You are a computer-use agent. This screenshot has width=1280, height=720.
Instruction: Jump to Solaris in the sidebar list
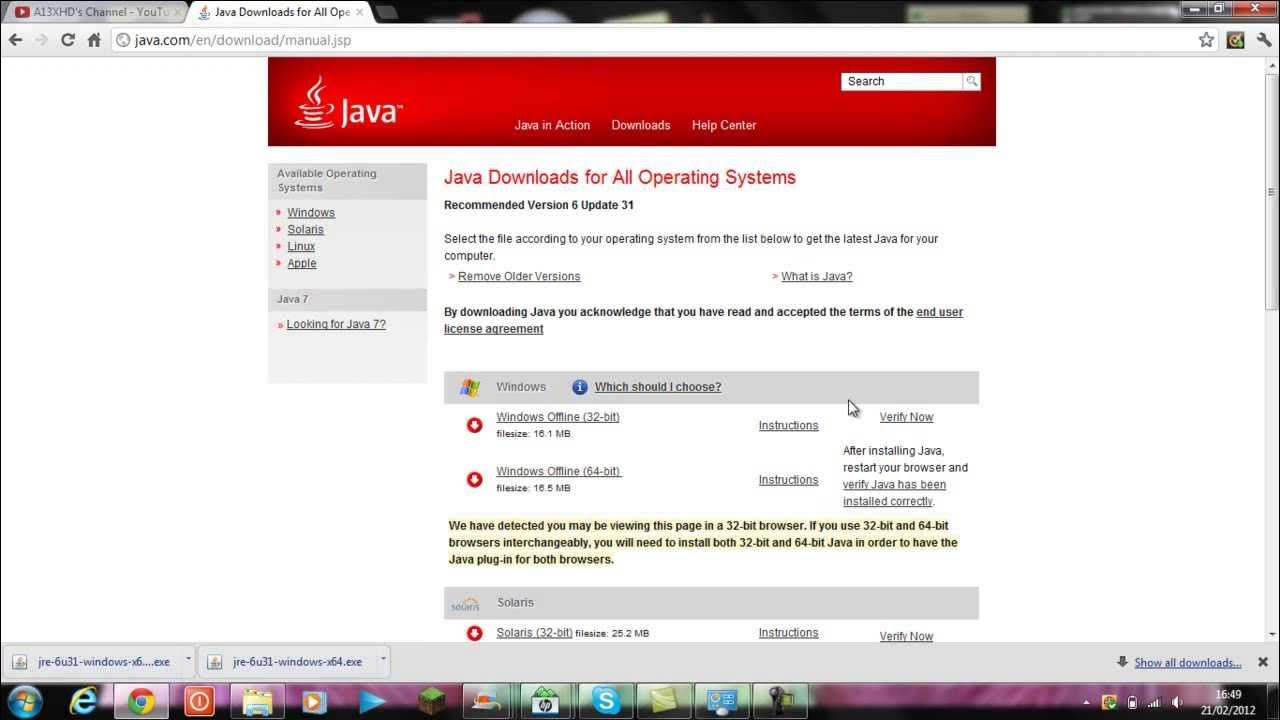305,230
